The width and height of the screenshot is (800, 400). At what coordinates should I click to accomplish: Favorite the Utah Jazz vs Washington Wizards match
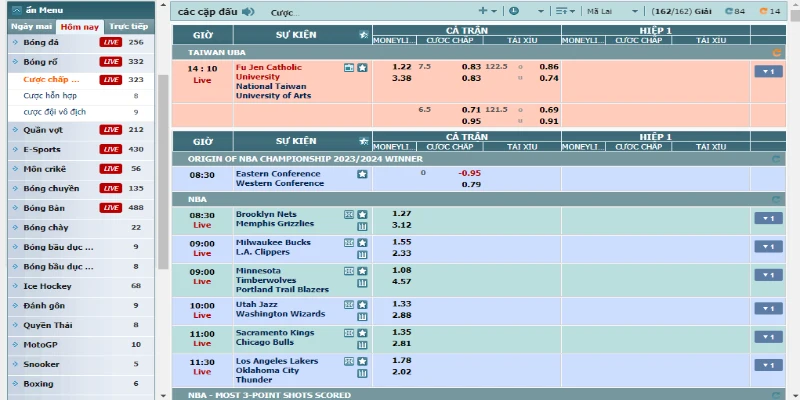point(362,305)
